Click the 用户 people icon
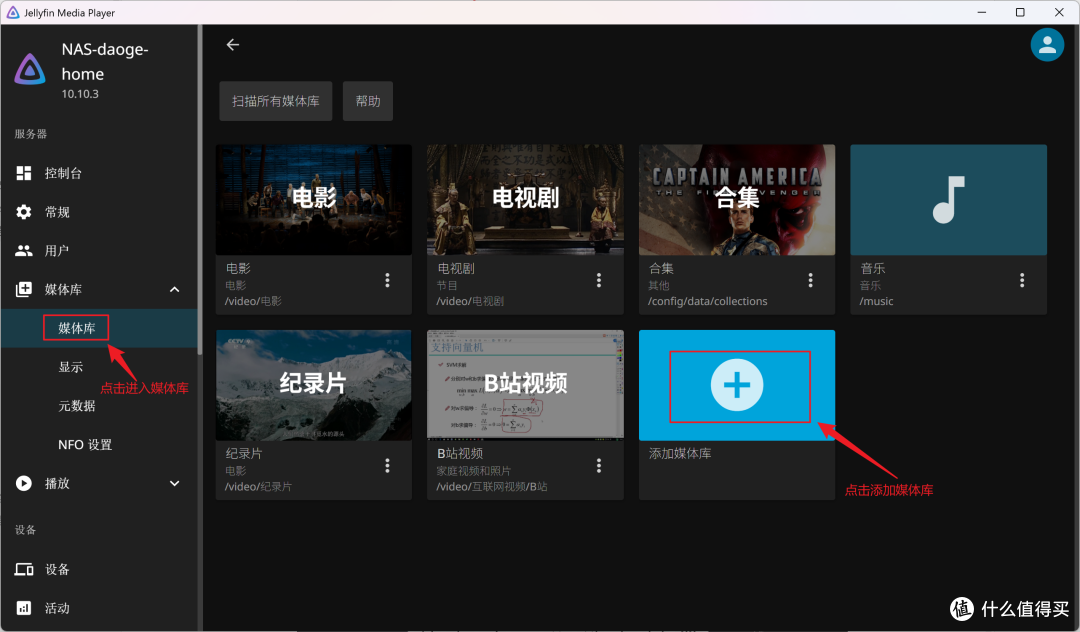This screenshot has height=632, width=1080. 24,251
